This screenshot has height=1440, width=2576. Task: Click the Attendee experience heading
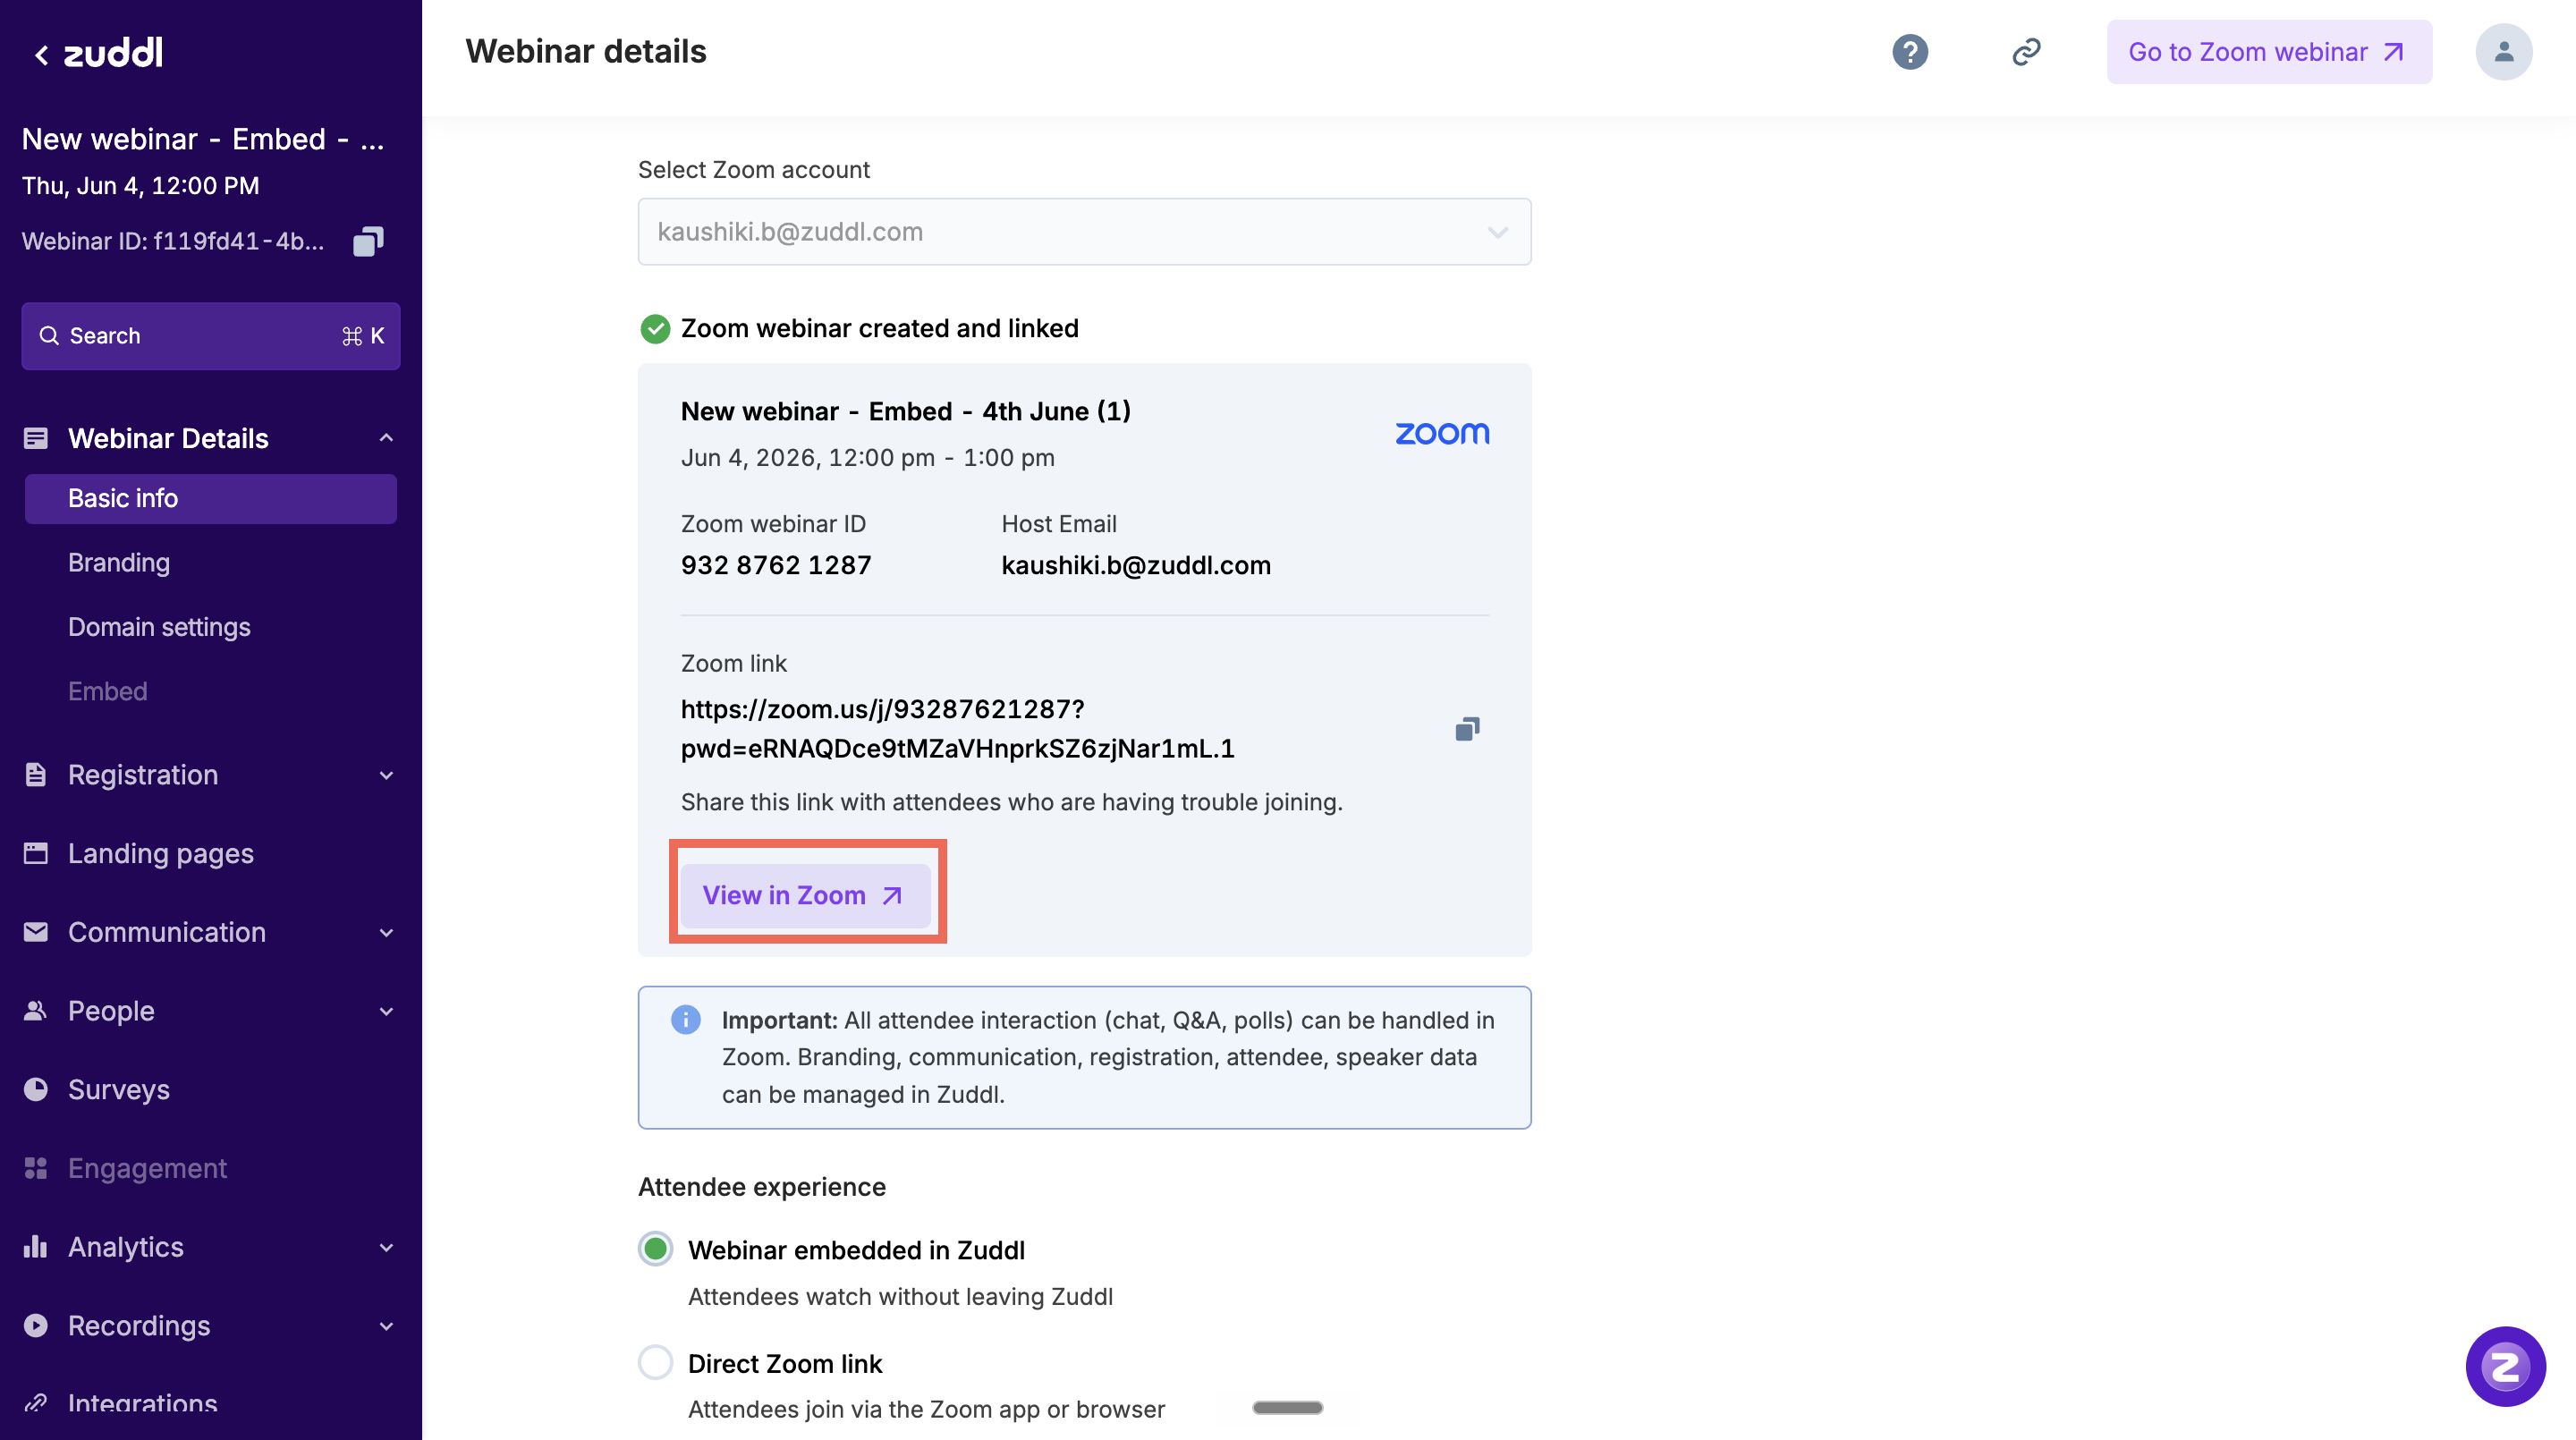(x=762, y=1187)
